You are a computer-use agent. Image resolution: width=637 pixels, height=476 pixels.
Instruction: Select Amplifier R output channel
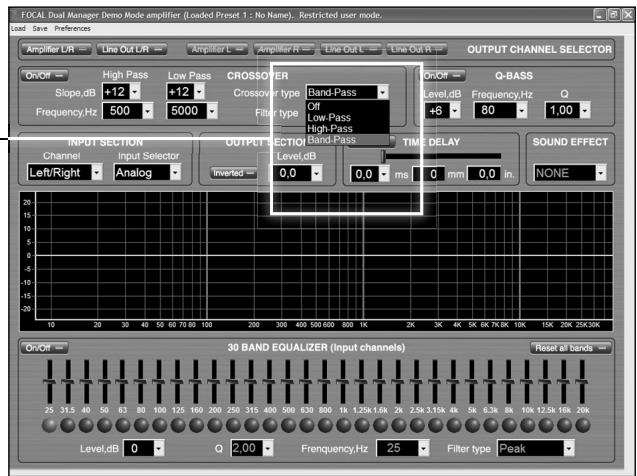click(284, 50)
